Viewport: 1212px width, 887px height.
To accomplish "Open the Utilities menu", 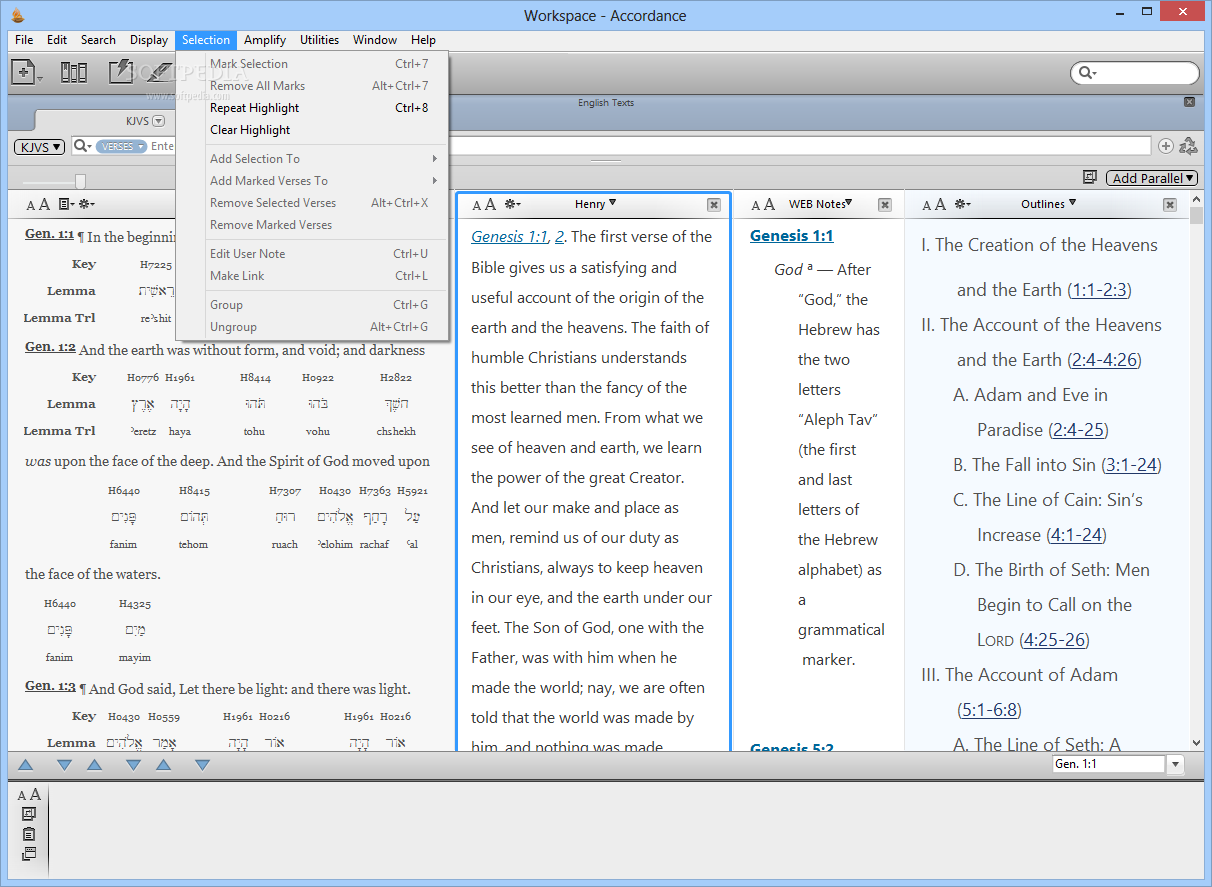I will pyautogui.click(x=320, y=40).
